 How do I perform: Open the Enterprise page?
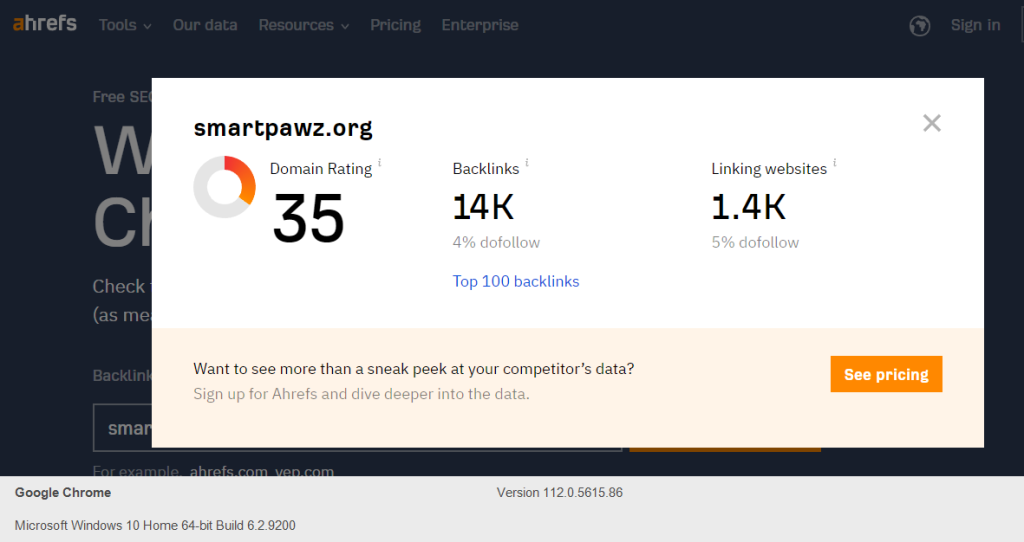point(480,25)
